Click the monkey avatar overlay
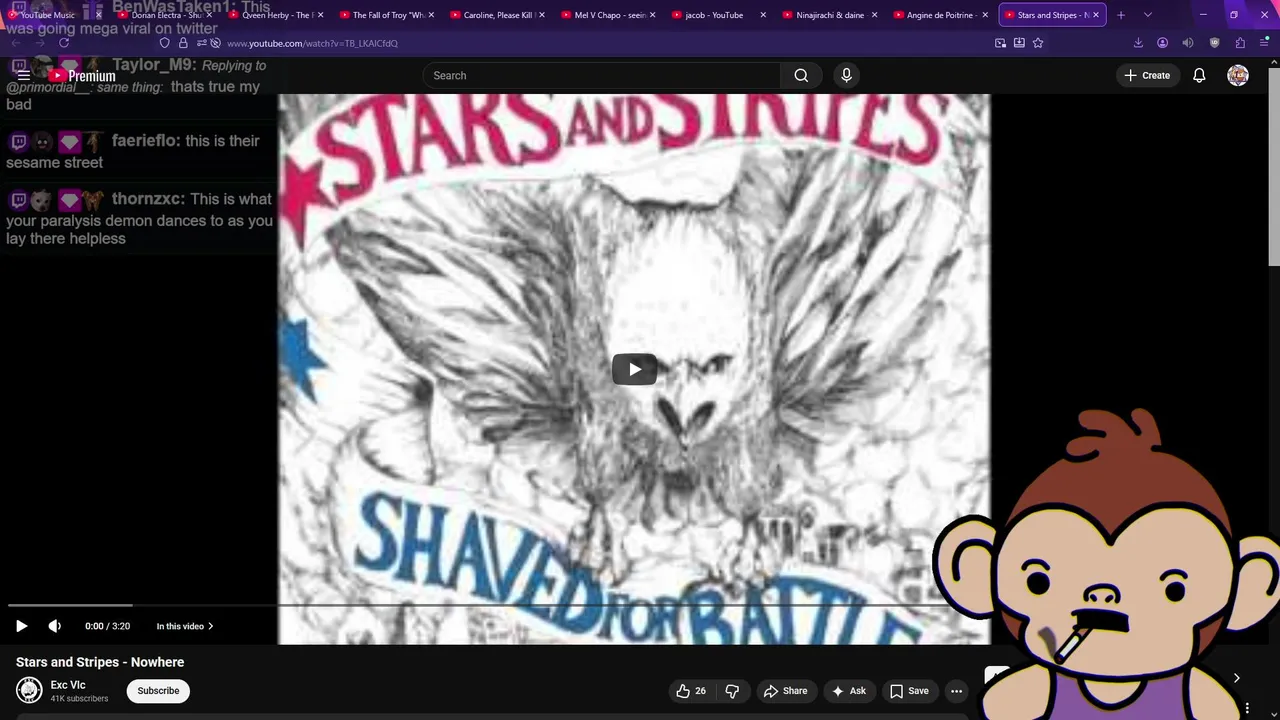This screenshot has height=720, width=1280. point(1105,565)
